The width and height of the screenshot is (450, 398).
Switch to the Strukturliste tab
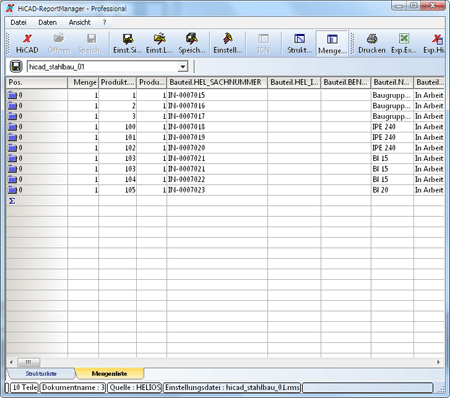click(x=41, y=374)
